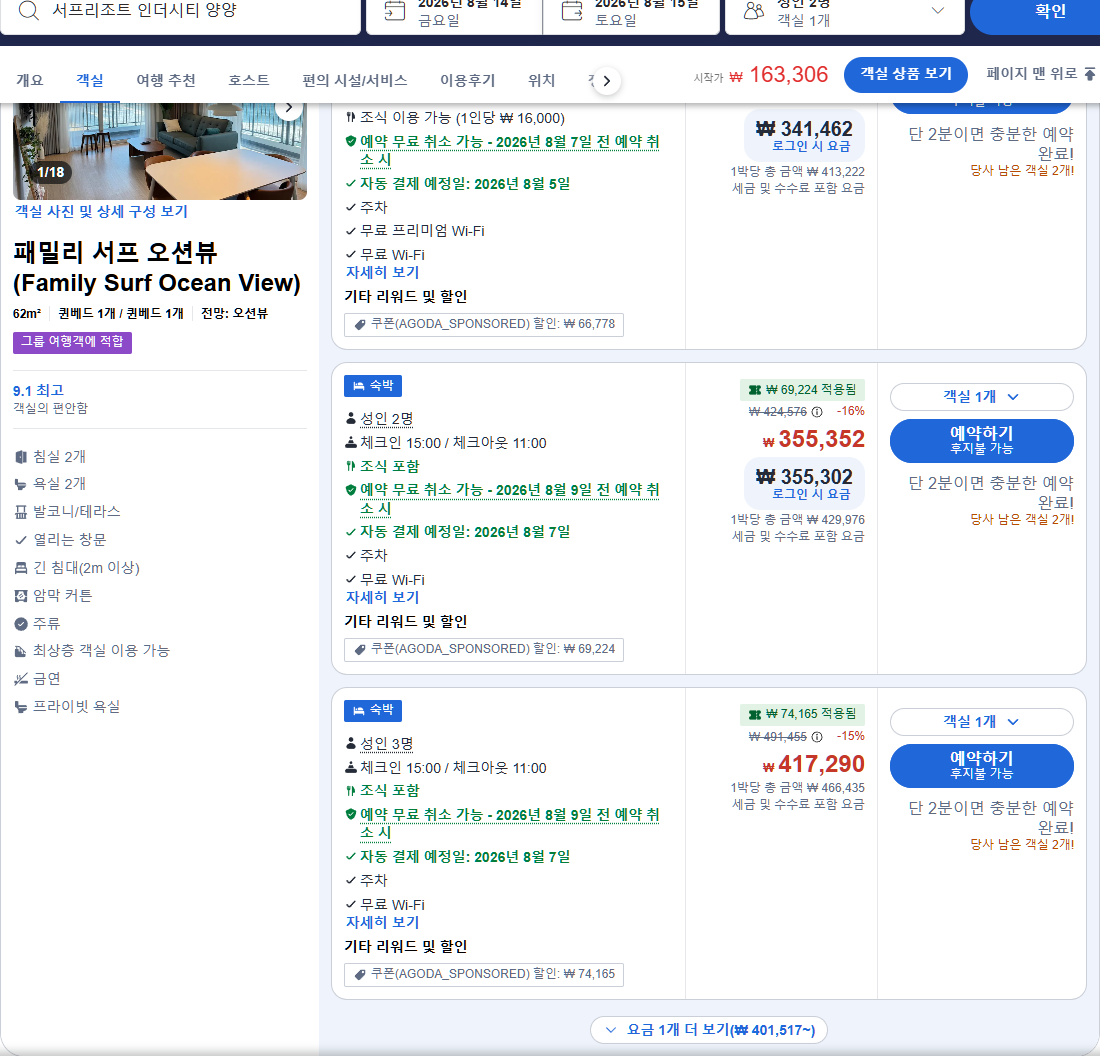Click starting price ₩163,306
The width and height of the screenshot is (1100, 1057).
[x=779, y=74]
